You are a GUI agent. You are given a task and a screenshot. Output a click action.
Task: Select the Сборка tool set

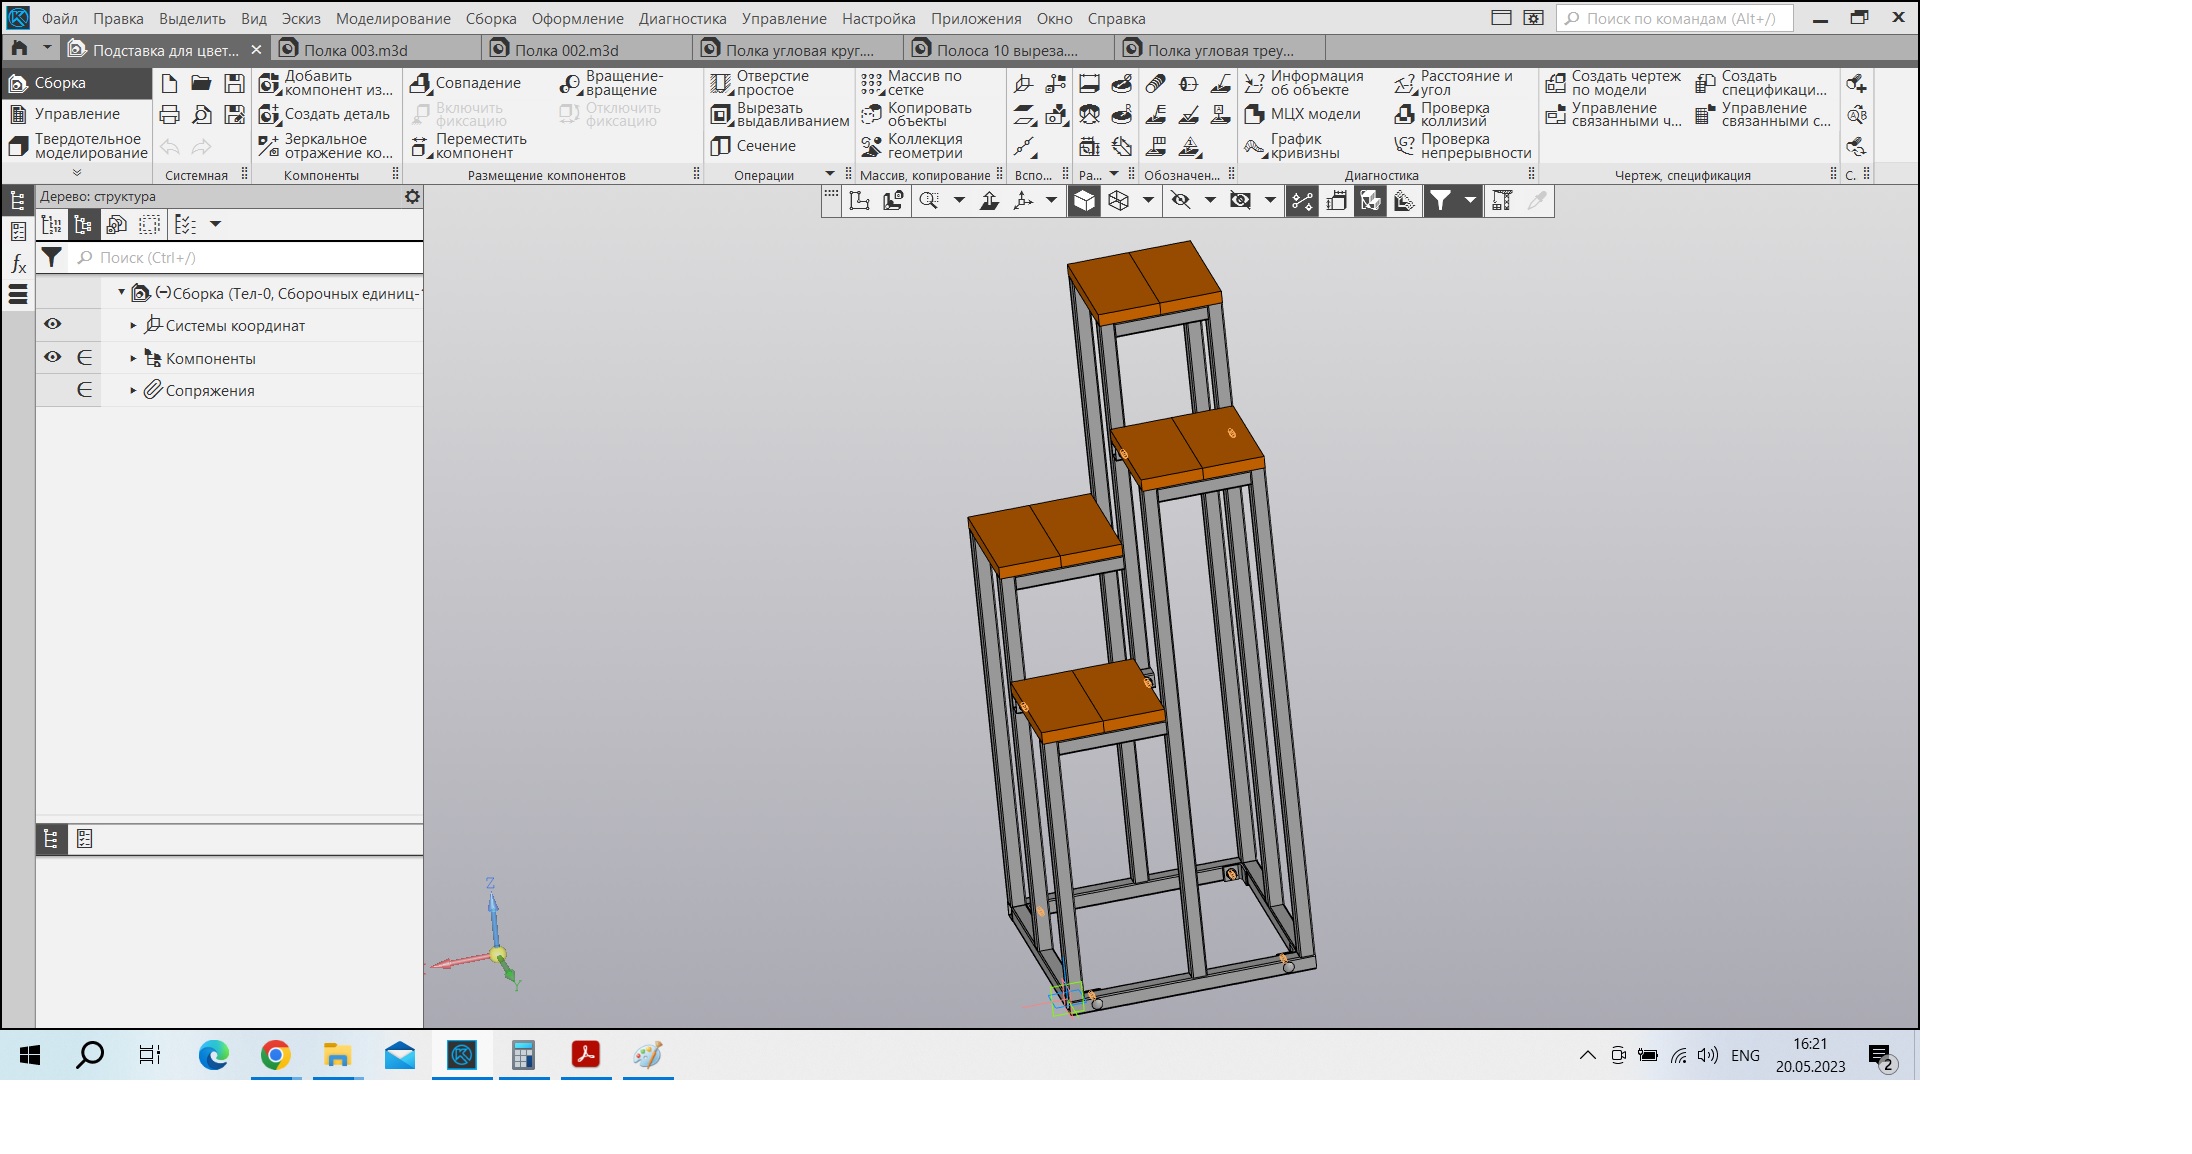[77, 83]
